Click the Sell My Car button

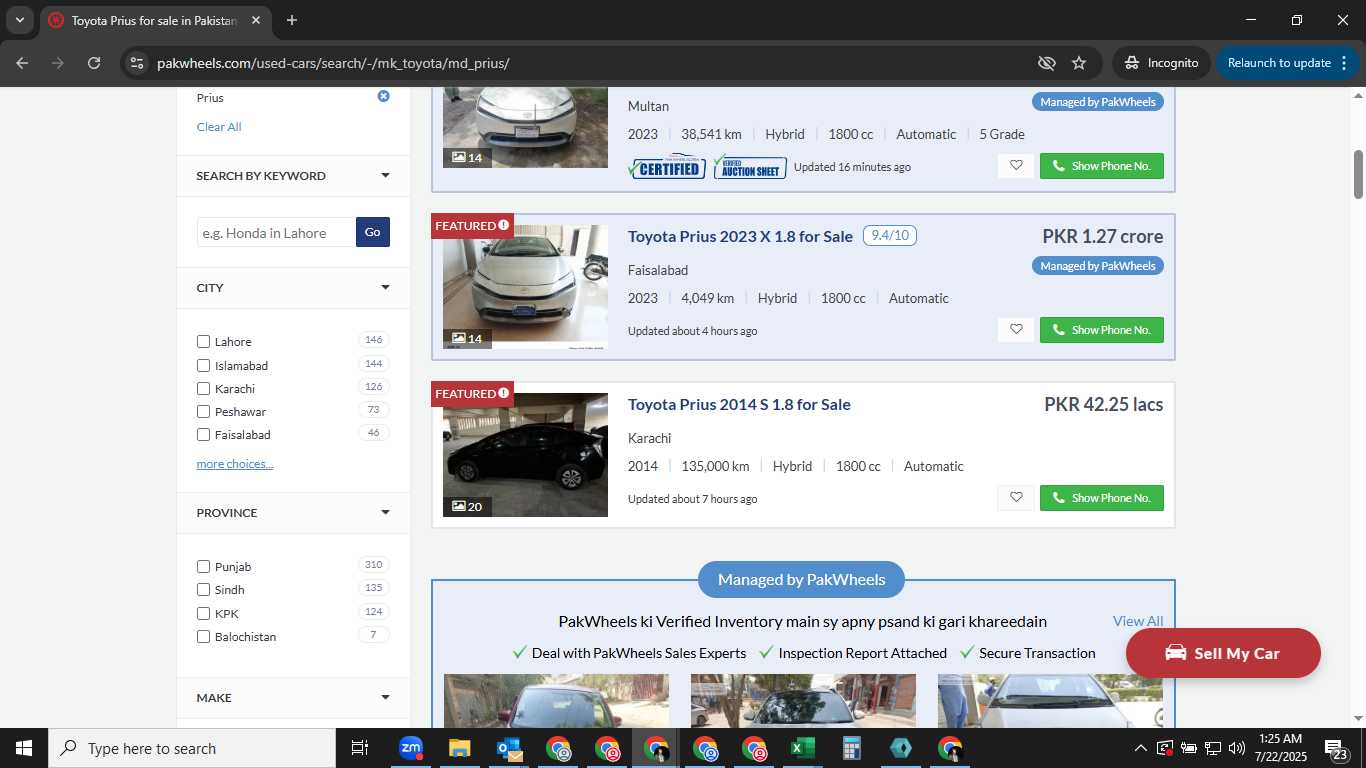(x=1223, y=653)
